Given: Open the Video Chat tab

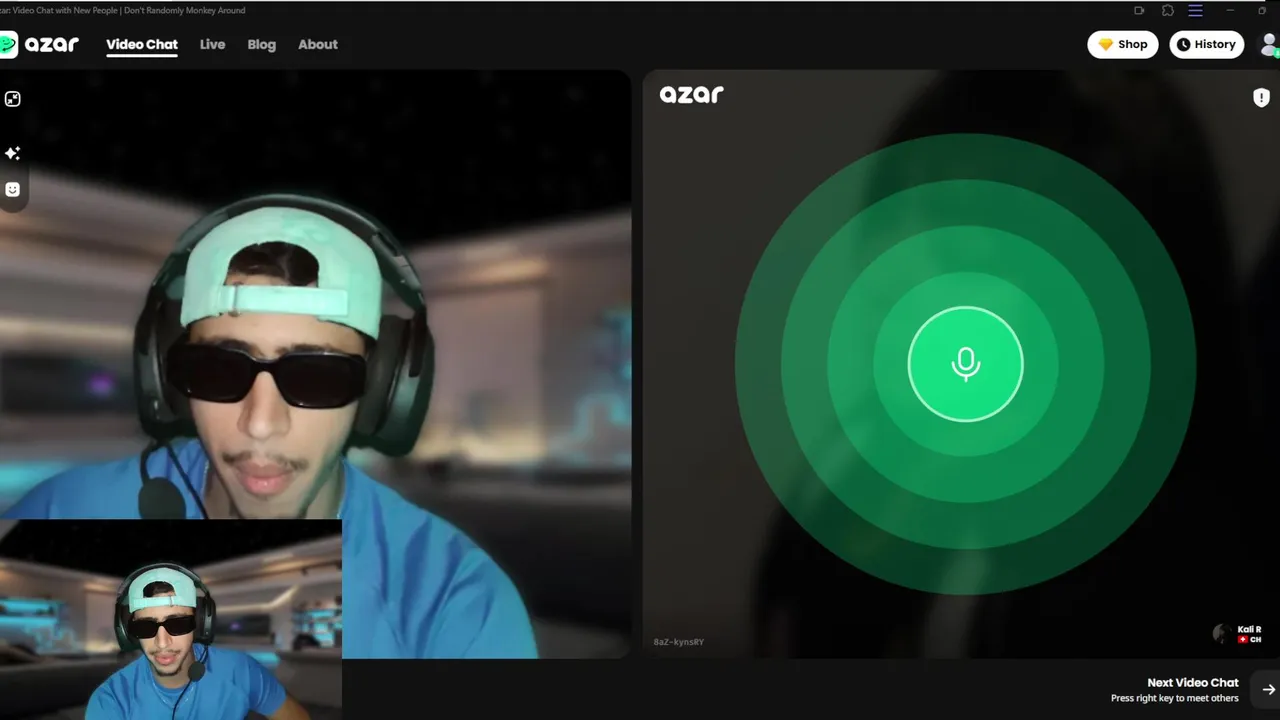Looking at the screenshot, I should [142, 44].
